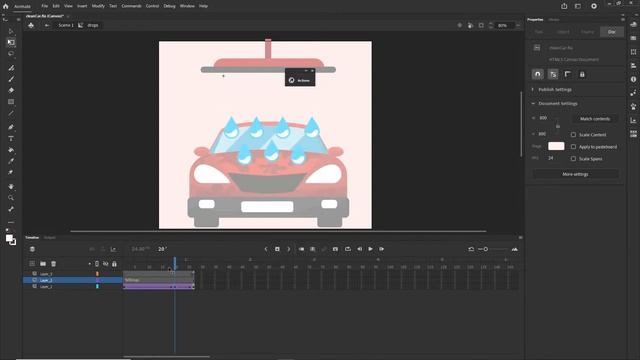Toggle Loop playback in timeline
The image size is (640, 360).
[x=348, y=249]
